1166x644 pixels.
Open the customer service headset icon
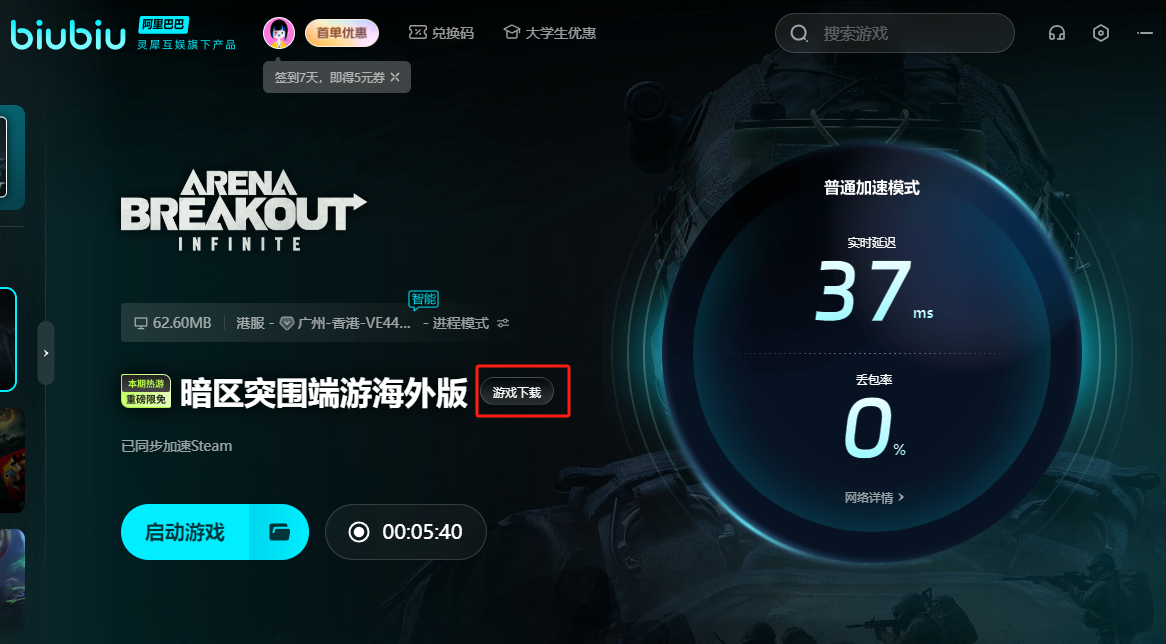(1057, 33)
